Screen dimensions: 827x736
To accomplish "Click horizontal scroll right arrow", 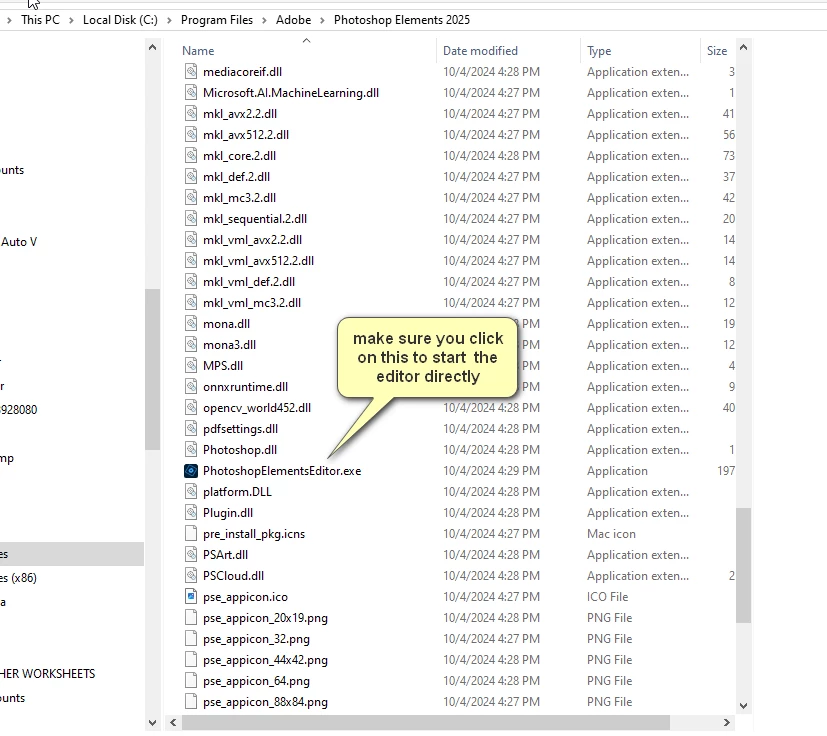I will coord(727,722).
